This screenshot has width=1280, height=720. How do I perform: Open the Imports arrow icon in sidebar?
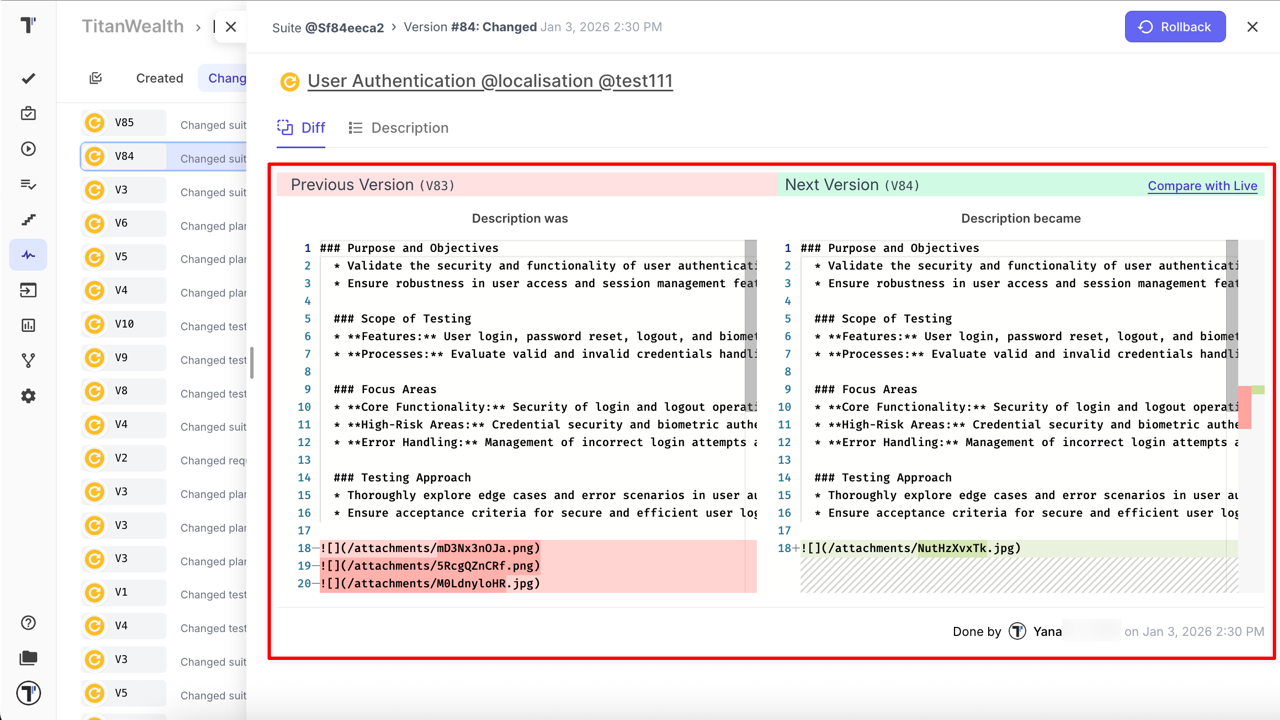click(x=28, y=290)
